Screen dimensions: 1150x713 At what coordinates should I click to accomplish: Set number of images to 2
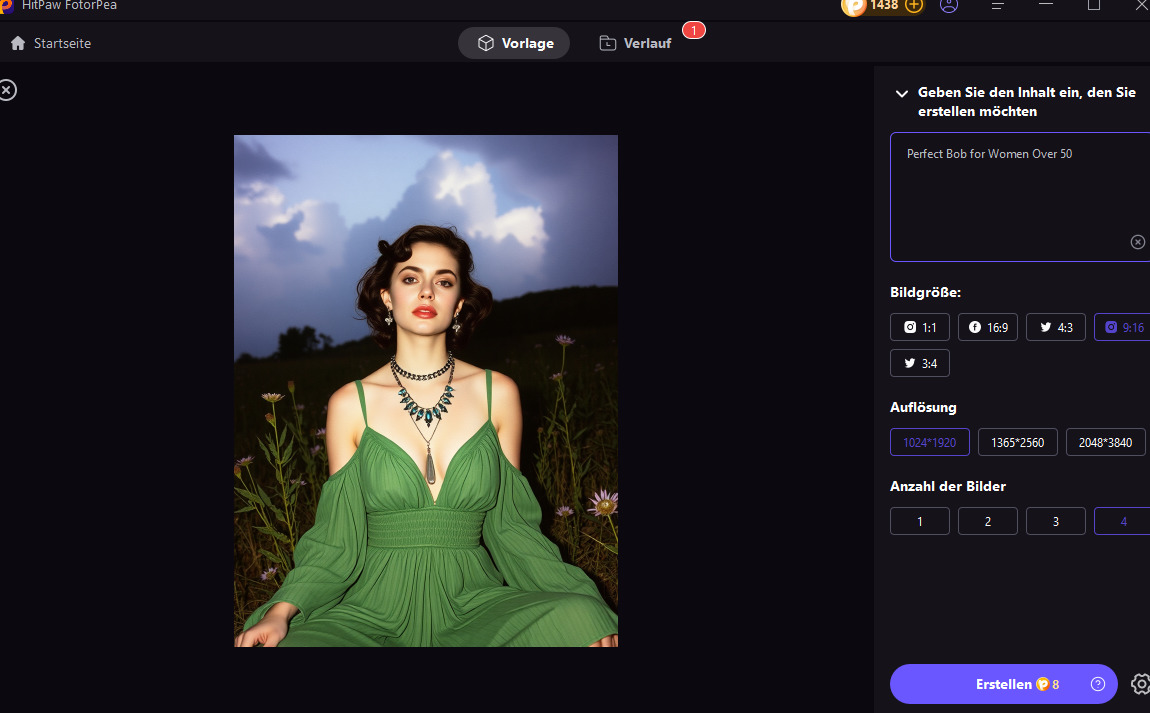988,521
